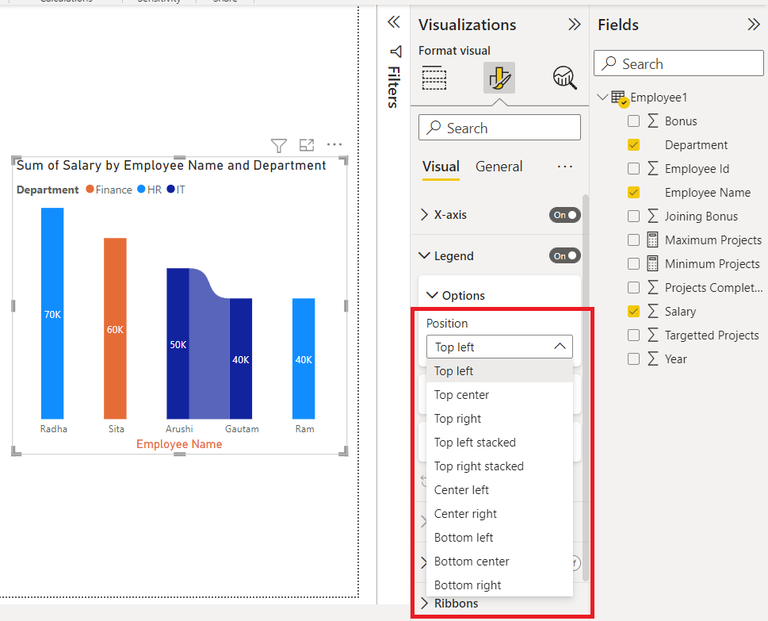Click the Employee Name axis title
Viewport: 768px width, 621px height.
tap(179, 444)
